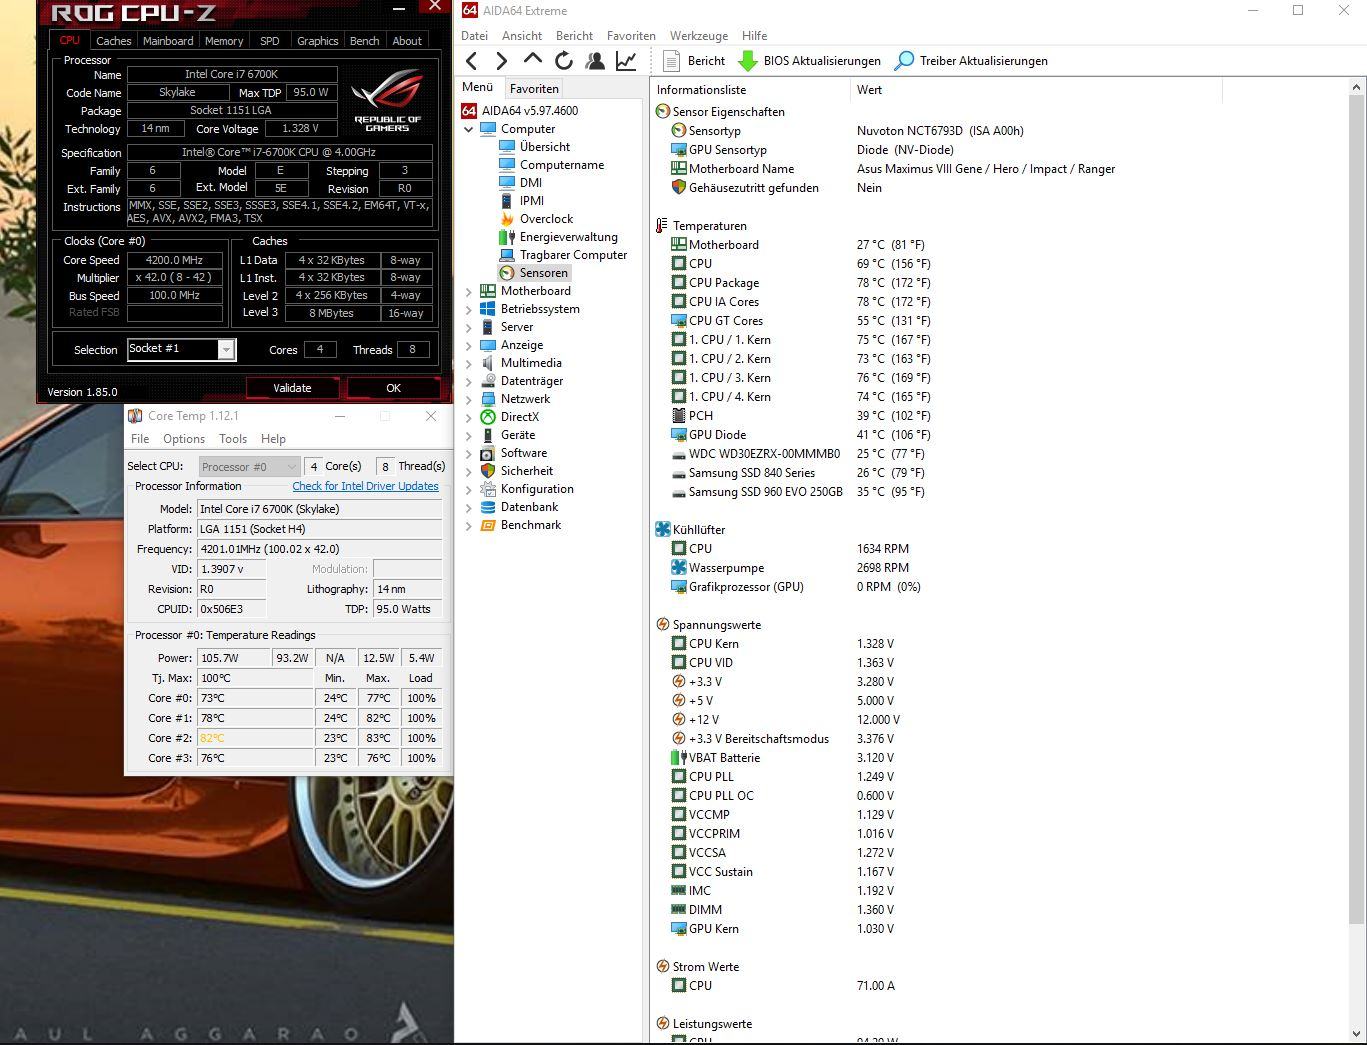Open the graph chart icon in AIDA64 toolbar
The width and height of the screenshot is (1367, 1045).
(x=626, y=61)
